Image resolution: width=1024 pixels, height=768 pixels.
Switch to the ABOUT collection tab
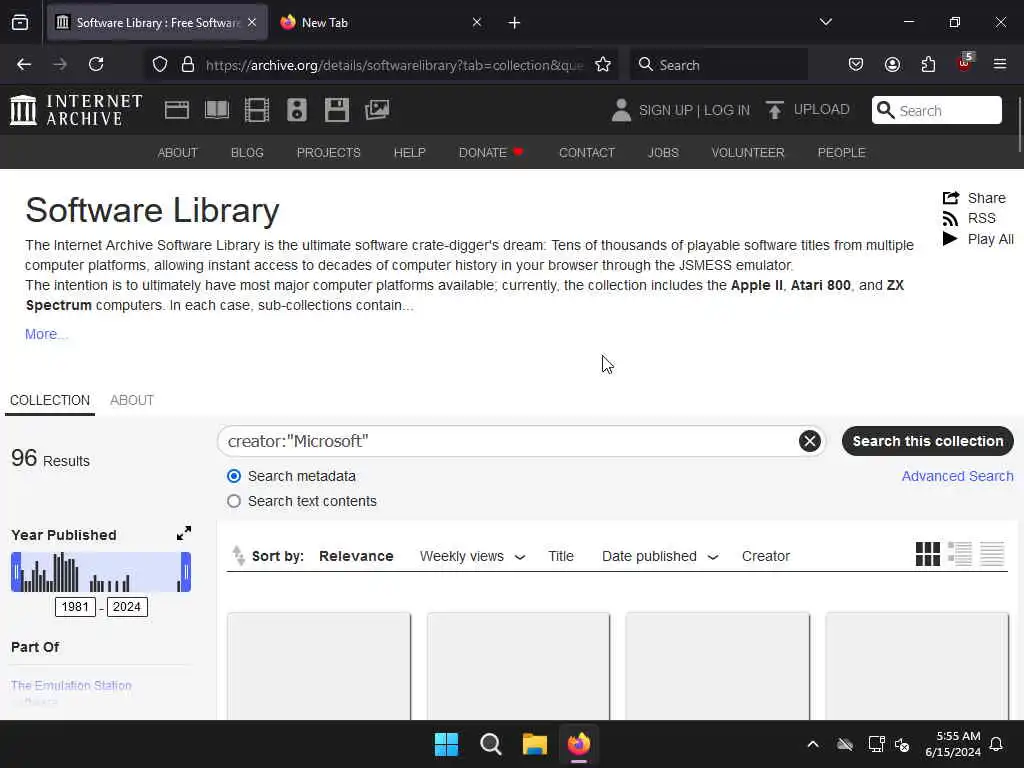(132, 400)
